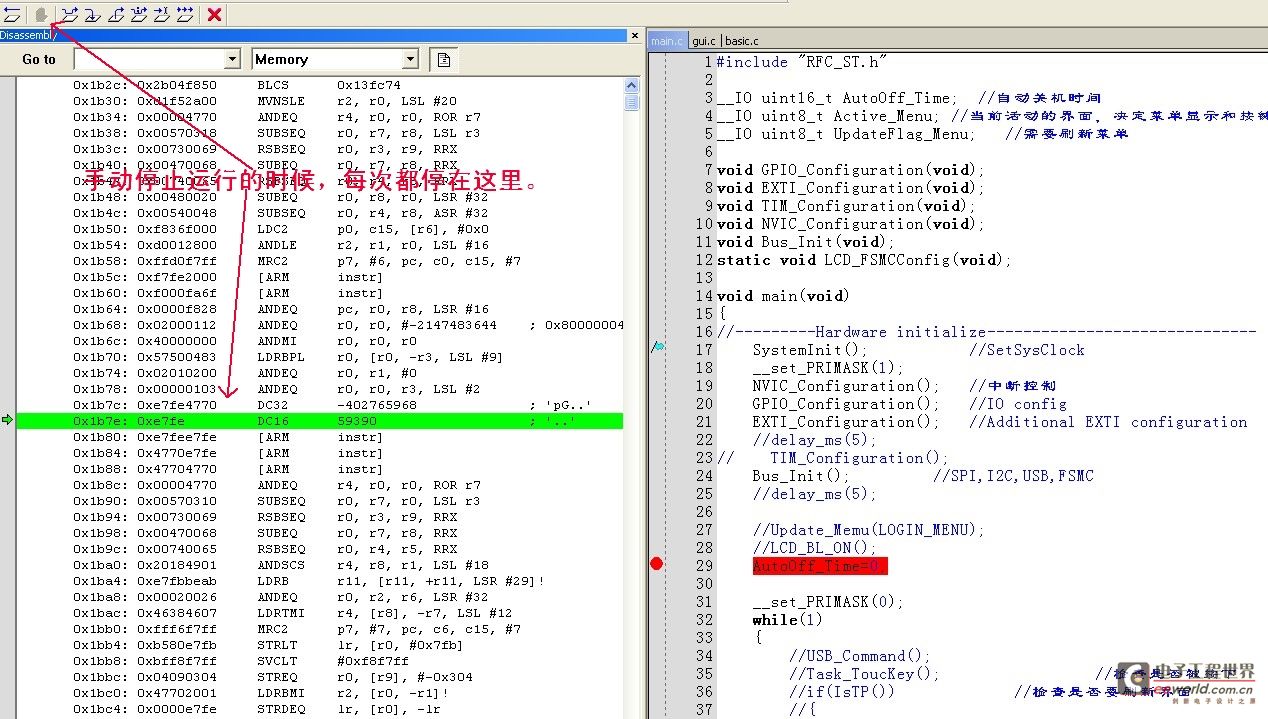This screenshot has width=1268, height=719.
Task: Click the Step Into icon
Action: click(x=92, y=14)
